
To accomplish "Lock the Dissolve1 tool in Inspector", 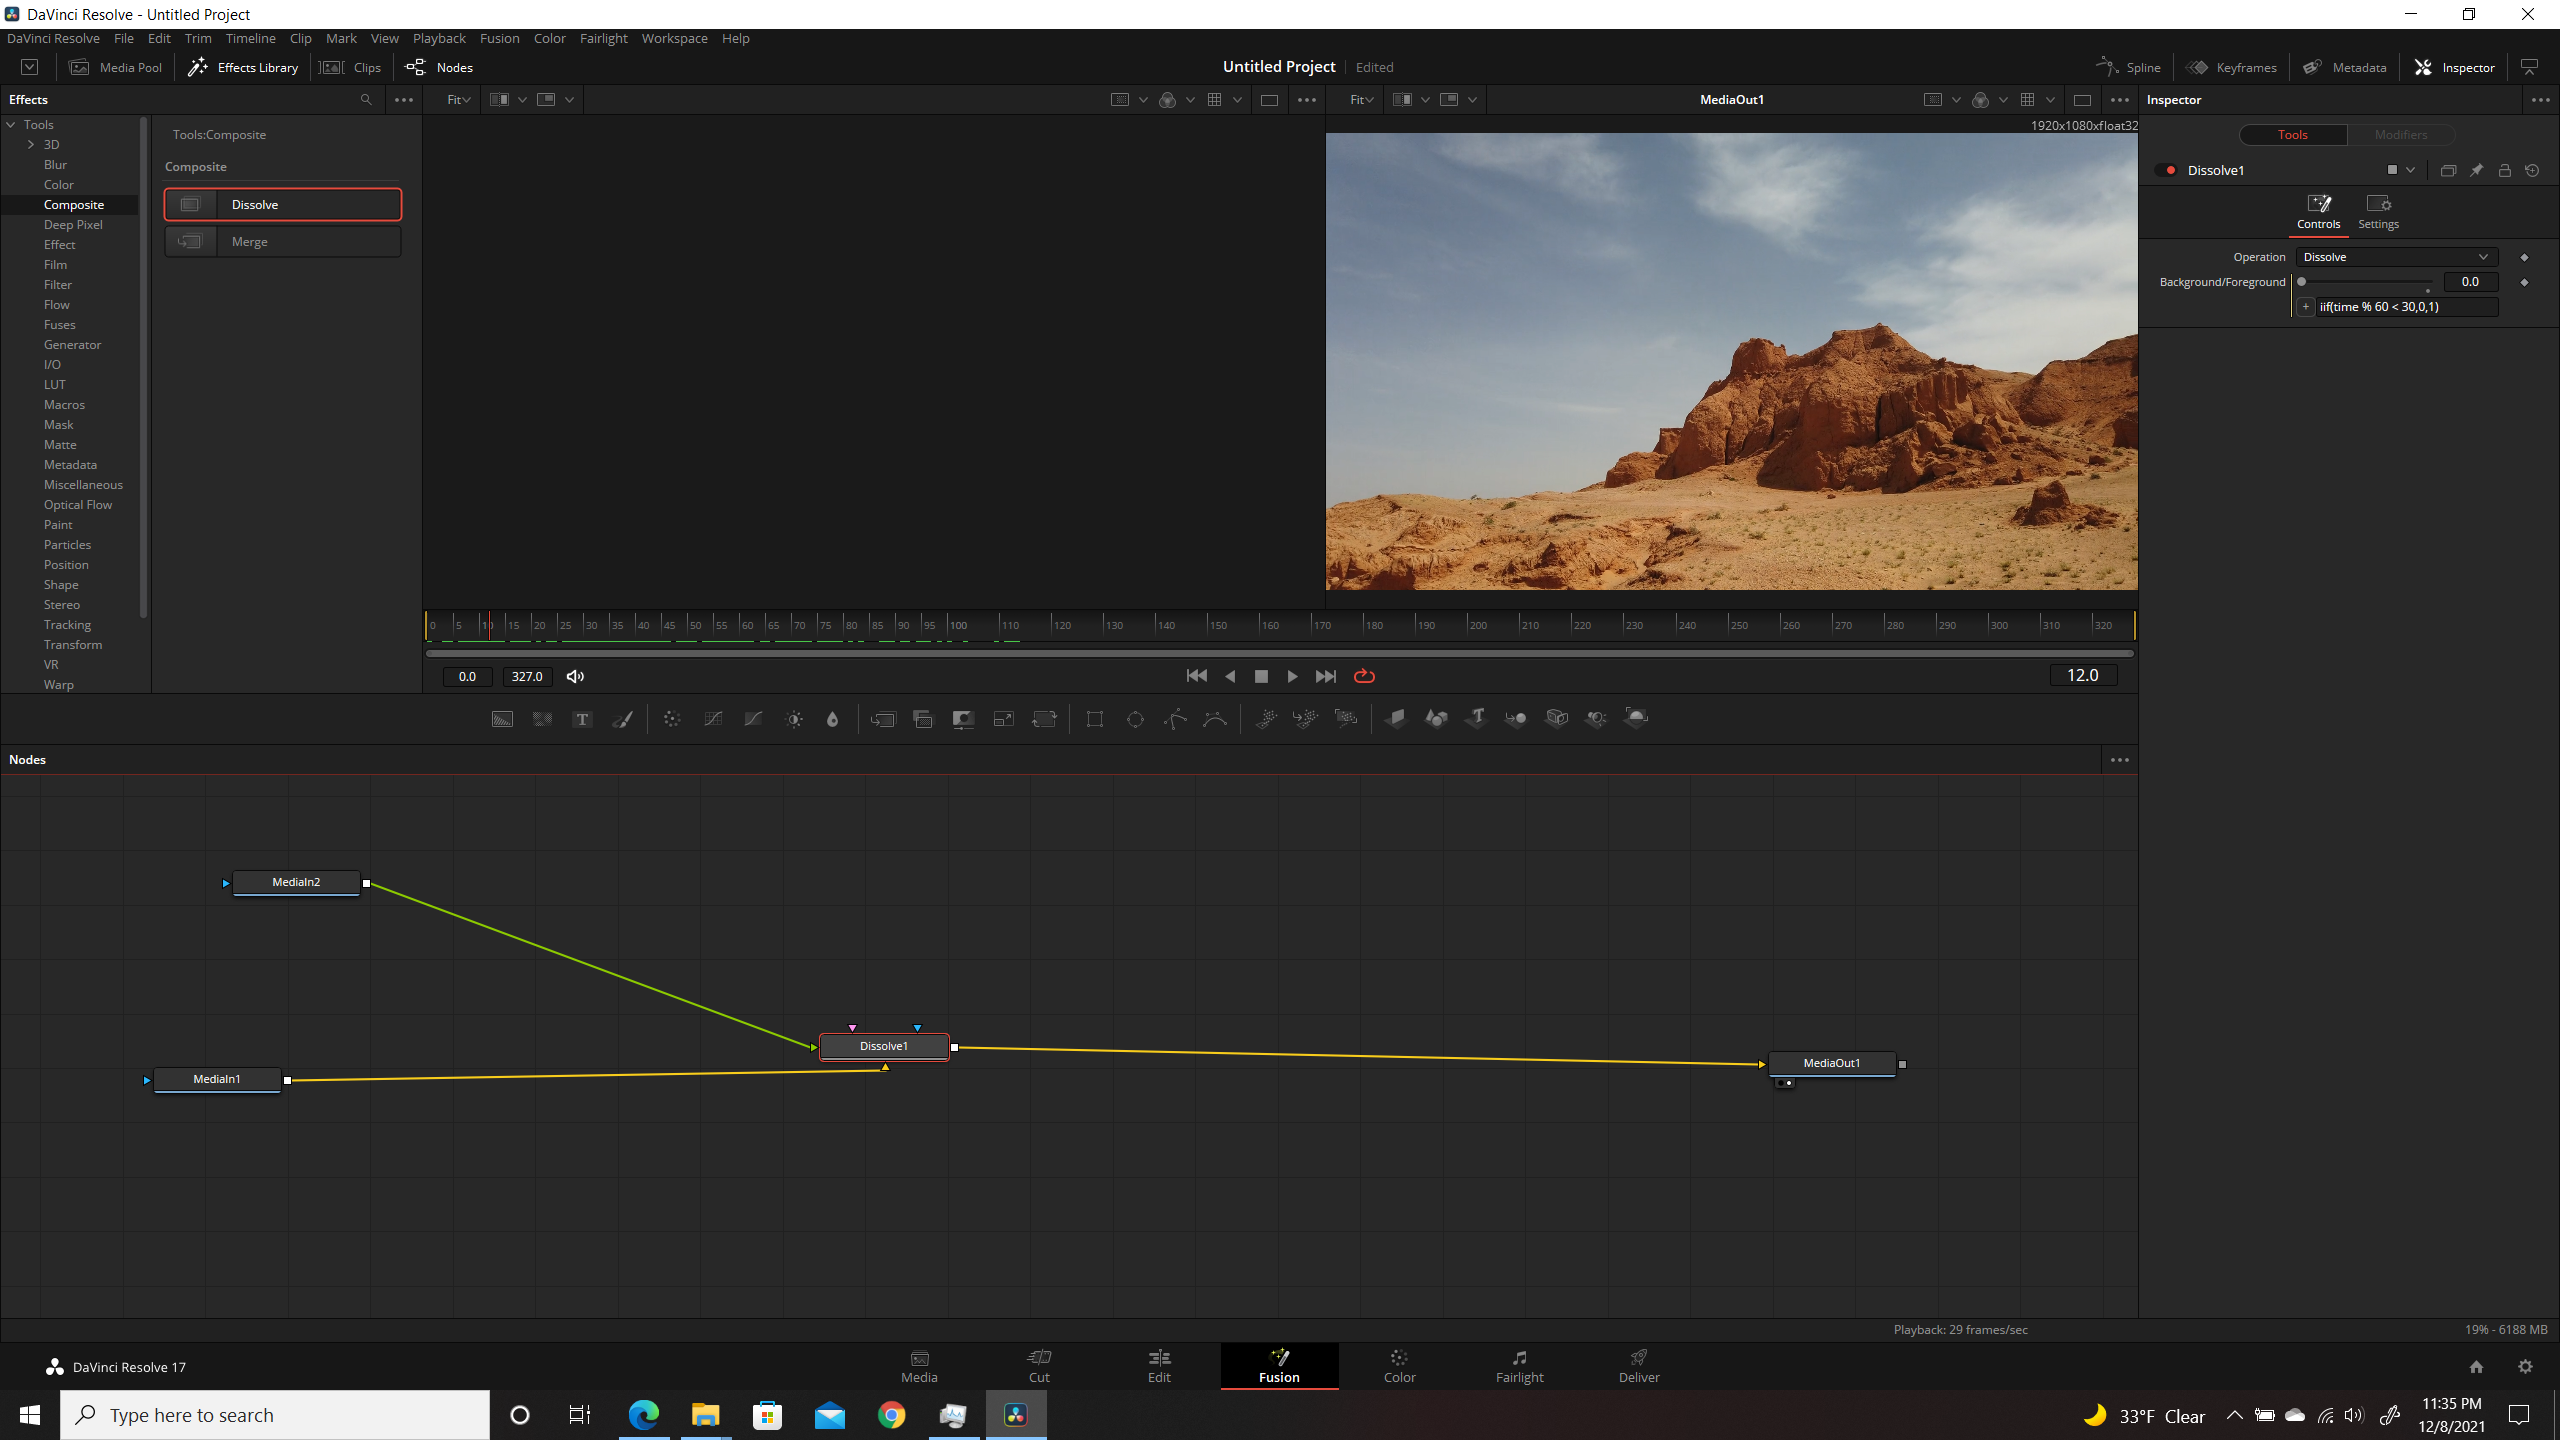I will (2504, 170).
